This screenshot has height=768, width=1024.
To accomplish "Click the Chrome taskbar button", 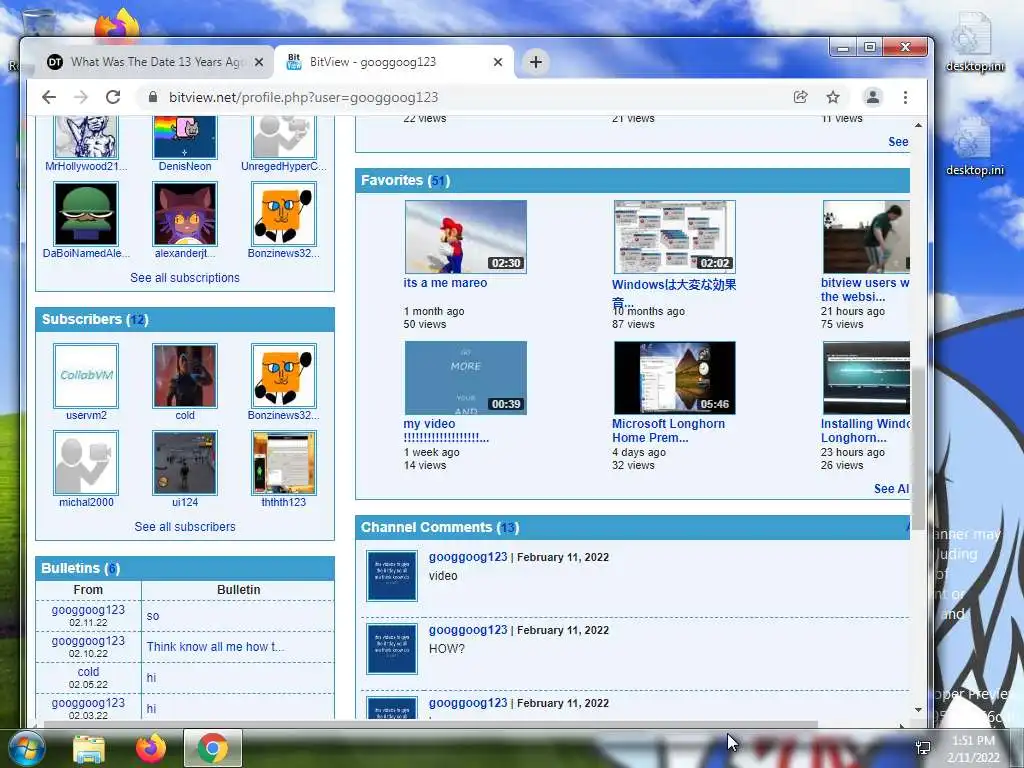I will tap(213, 748).
